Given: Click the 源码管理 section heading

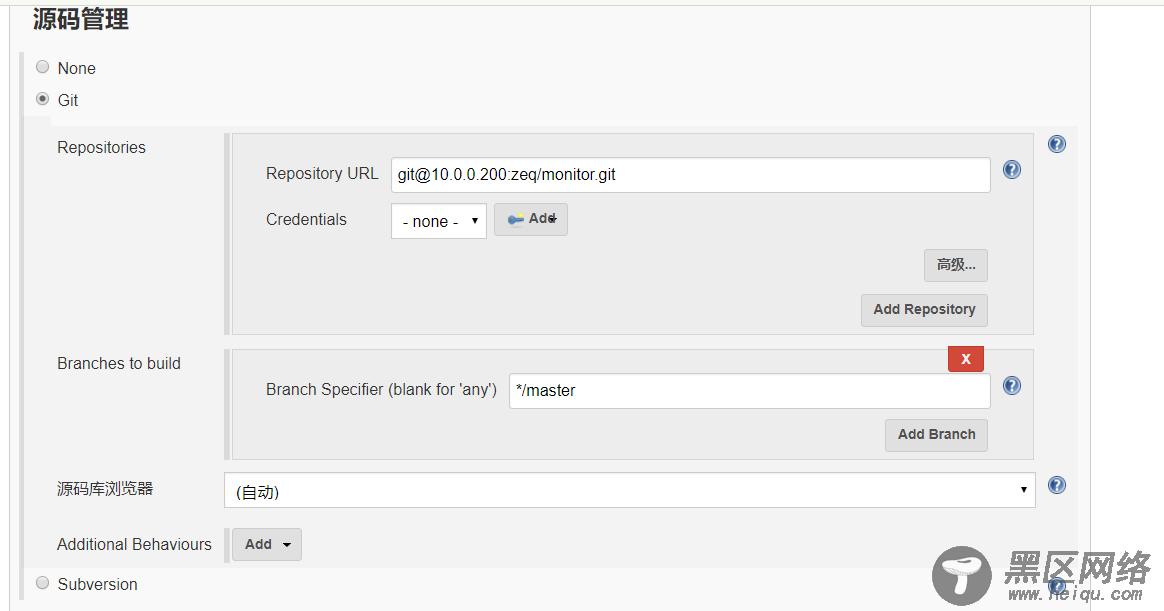Looking at the screenshot, I should [x=81, y=19].
